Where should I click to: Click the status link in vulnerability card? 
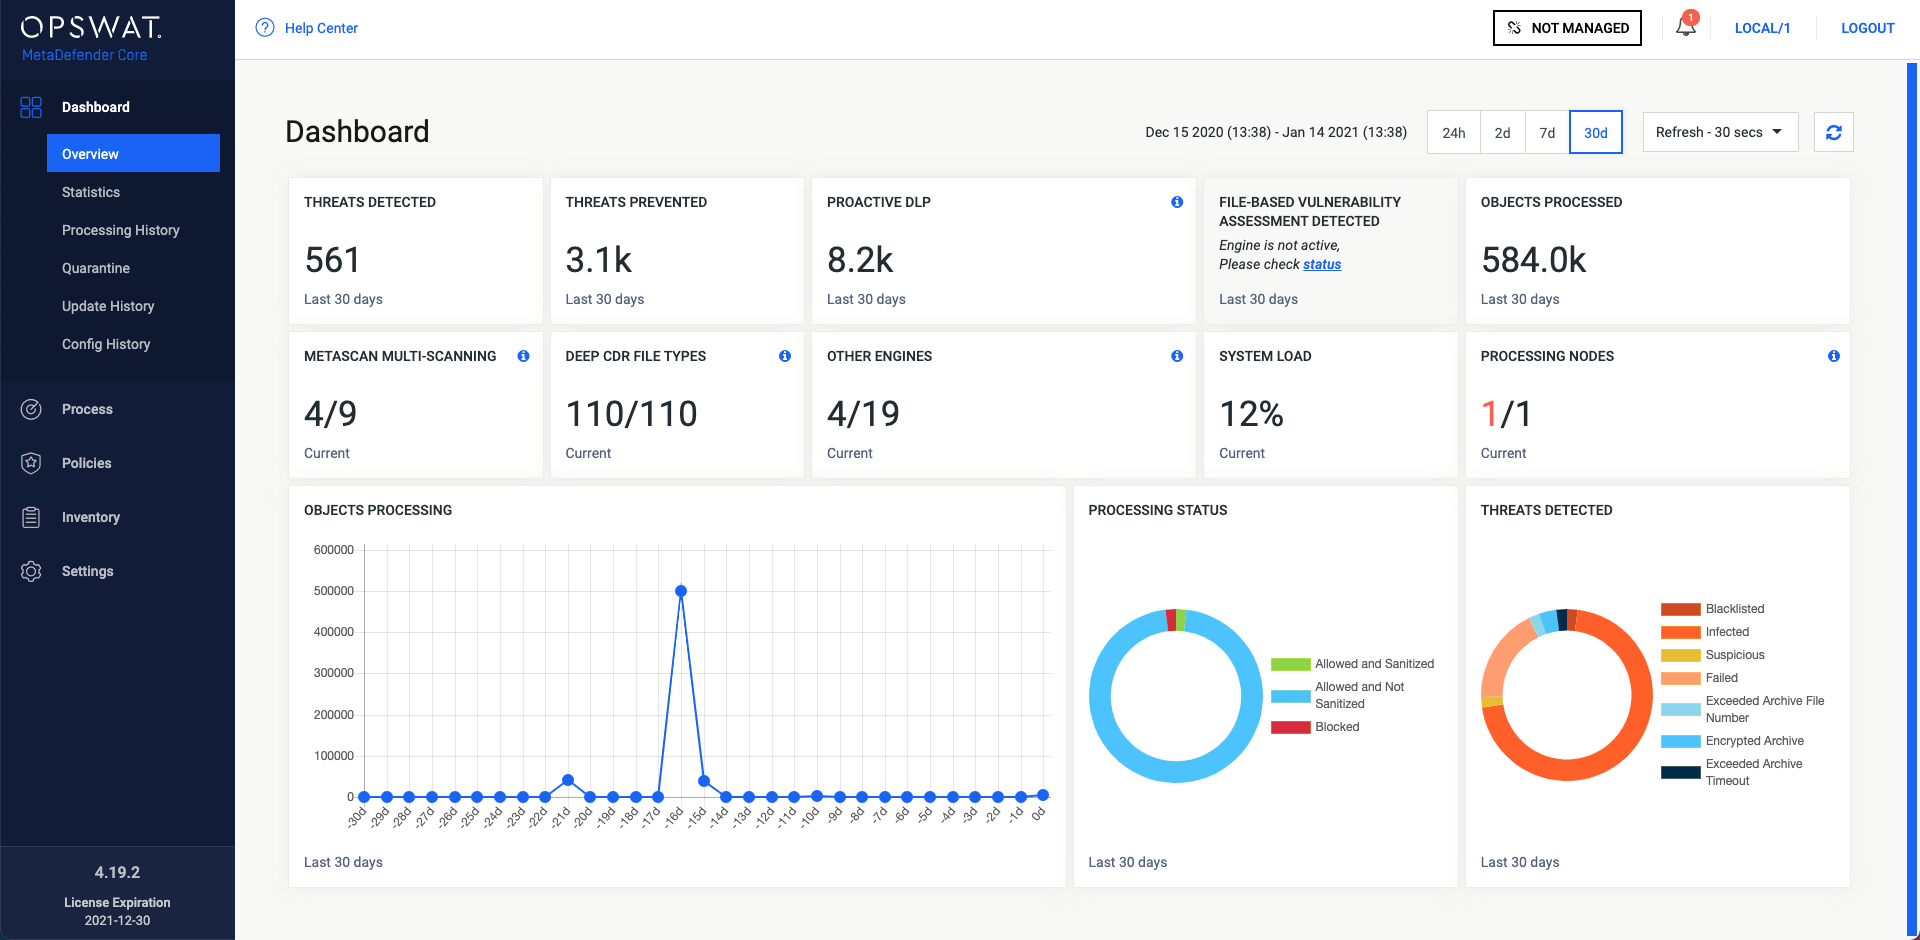[x=1321, y=264]
